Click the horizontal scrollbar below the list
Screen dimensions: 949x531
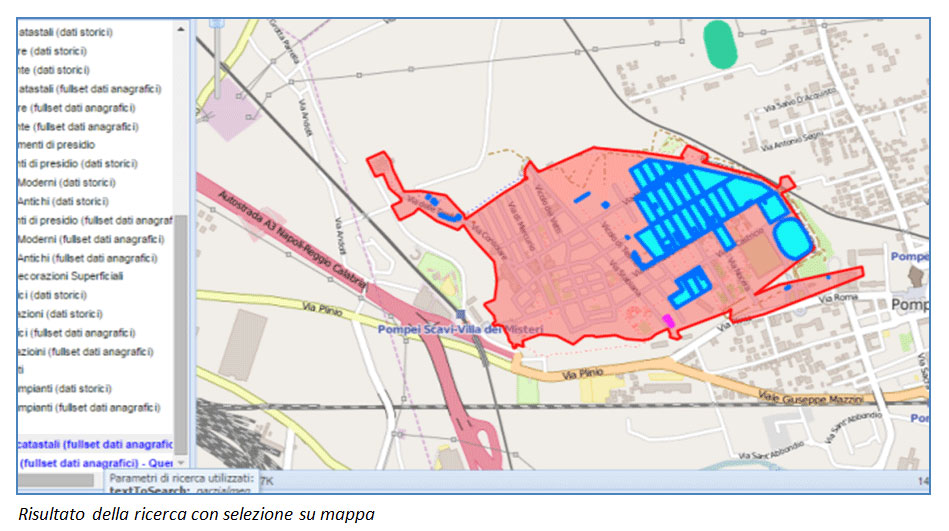(x=60, y=482)
